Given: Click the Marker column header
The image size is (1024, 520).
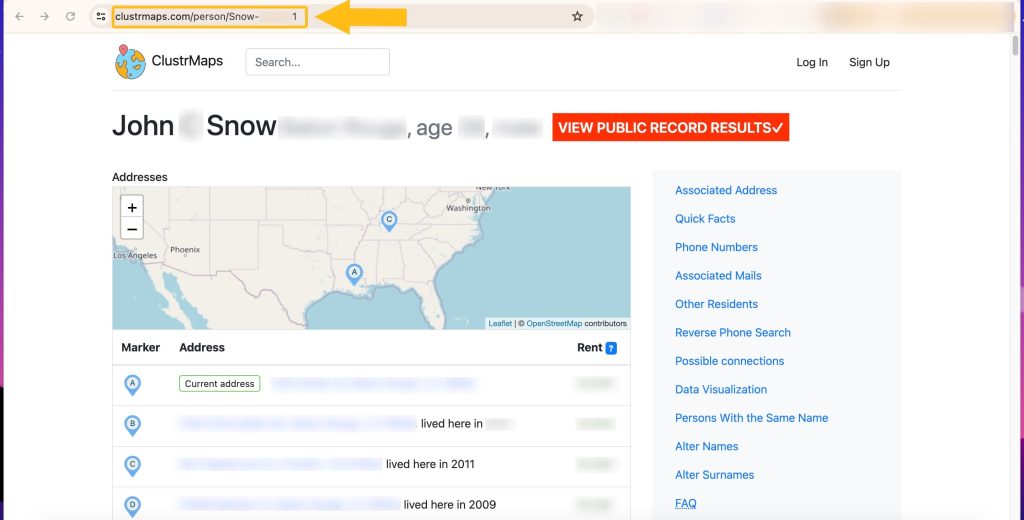Looking at the screenshot, I should tap(140, 348).
